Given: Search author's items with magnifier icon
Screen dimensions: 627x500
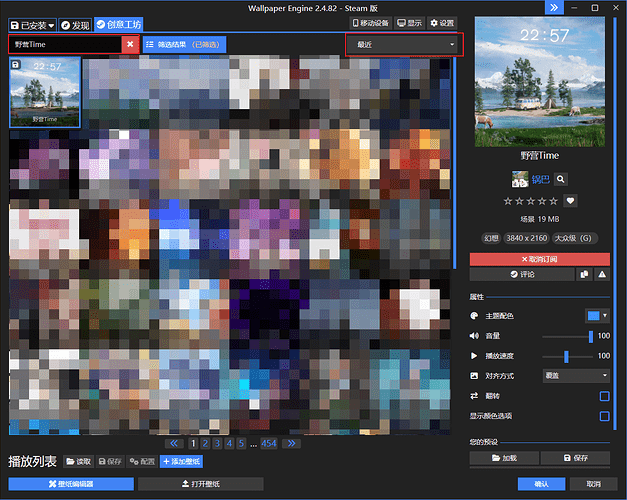Looking at the screenshot, I should [x=561, y=179].
